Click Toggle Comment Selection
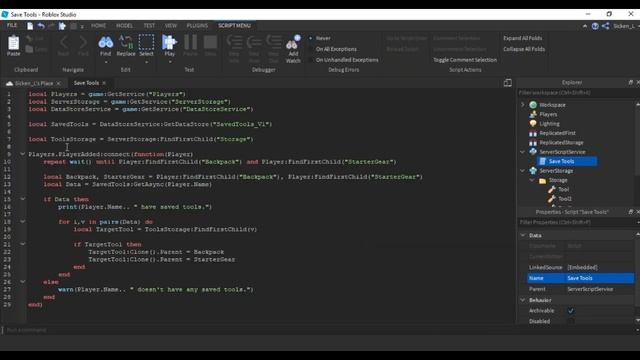The height and width of the screenshot is (360, 640). pos(465,60)
